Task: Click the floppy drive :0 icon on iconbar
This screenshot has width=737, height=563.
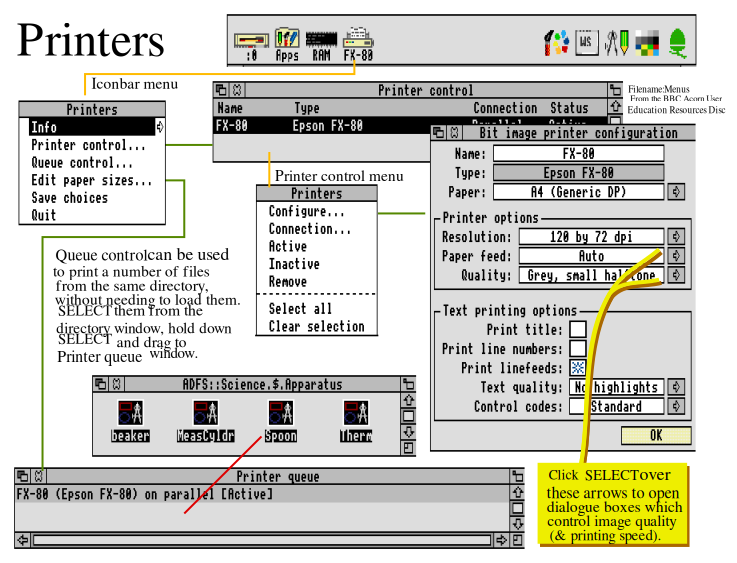Action: pos(251,45)
